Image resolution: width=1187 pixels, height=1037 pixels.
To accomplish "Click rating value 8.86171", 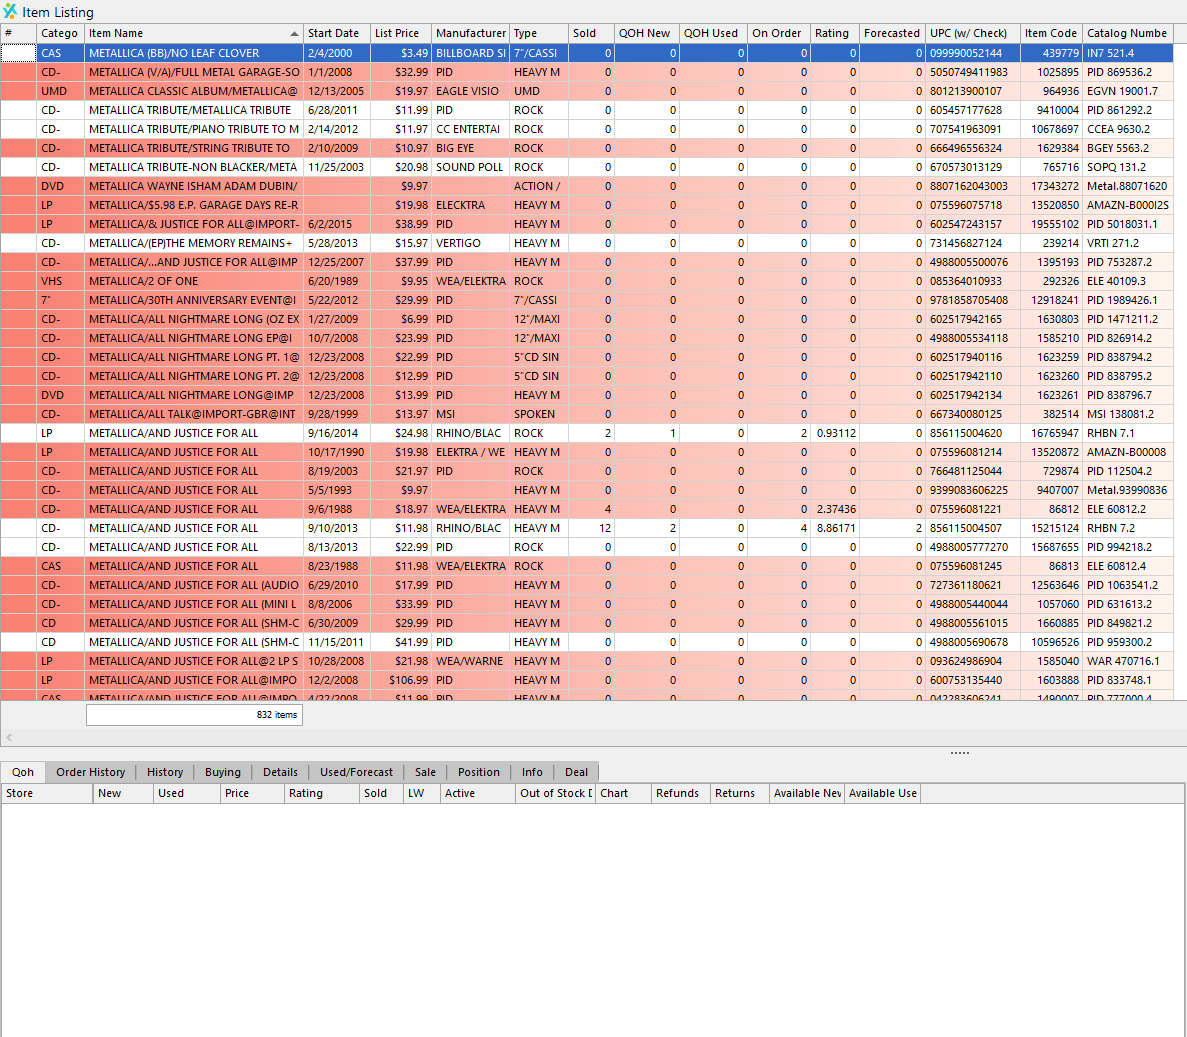I will pyautogui.click(x=837, y=528).
